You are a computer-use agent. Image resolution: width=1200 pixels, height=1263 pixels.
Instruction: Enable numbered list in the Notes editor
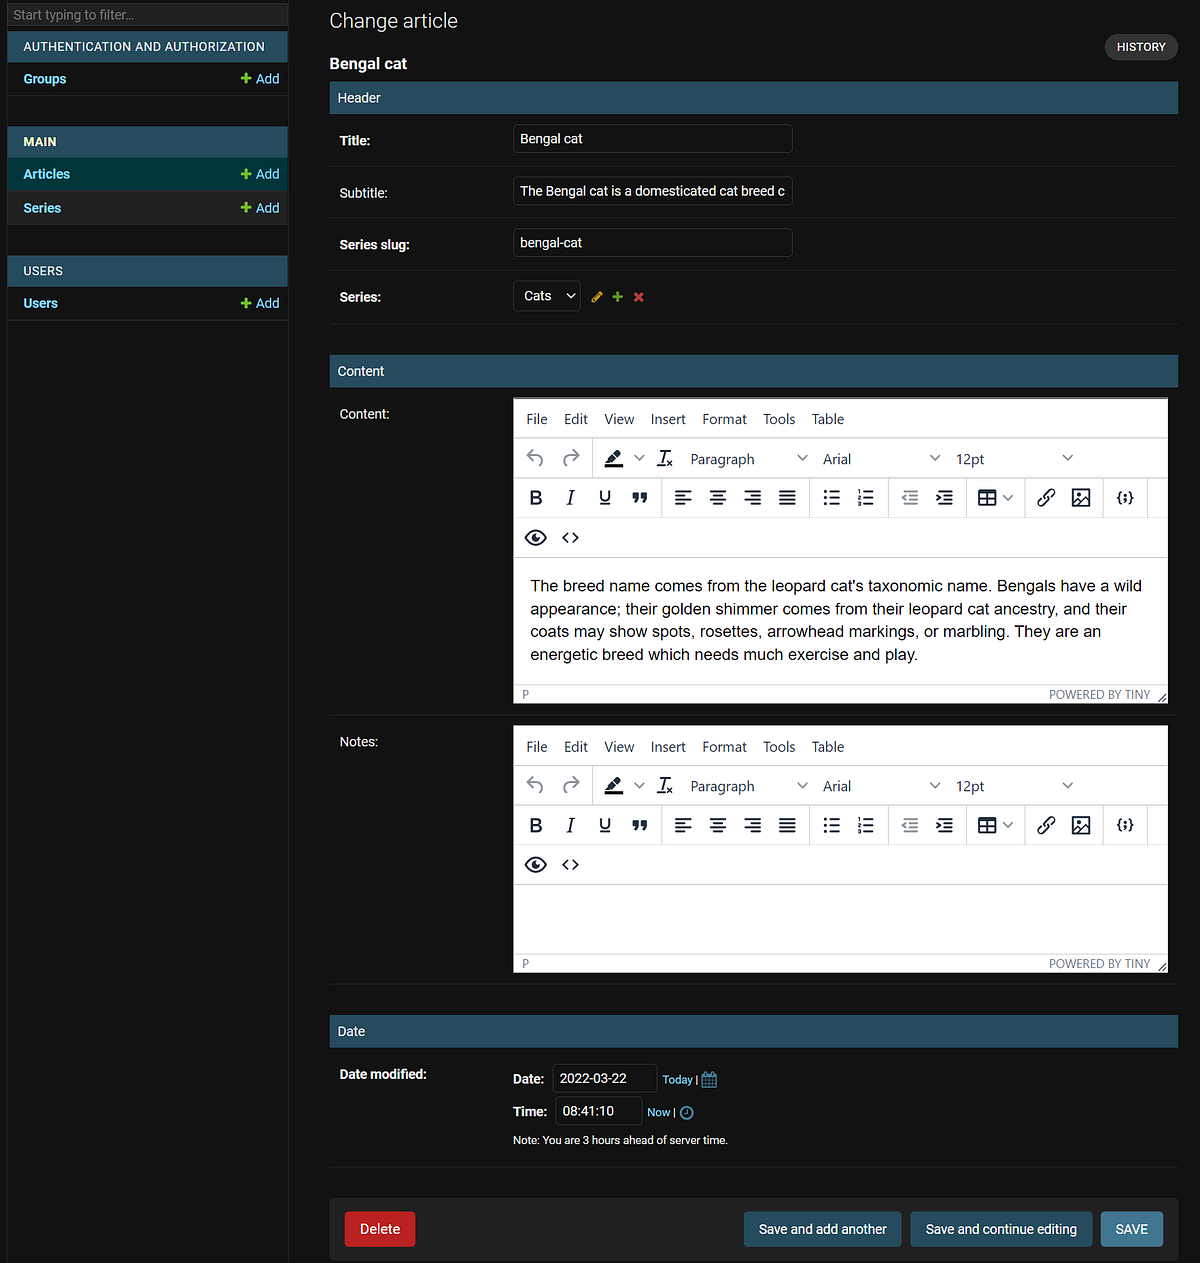click(x=866, y=825)
